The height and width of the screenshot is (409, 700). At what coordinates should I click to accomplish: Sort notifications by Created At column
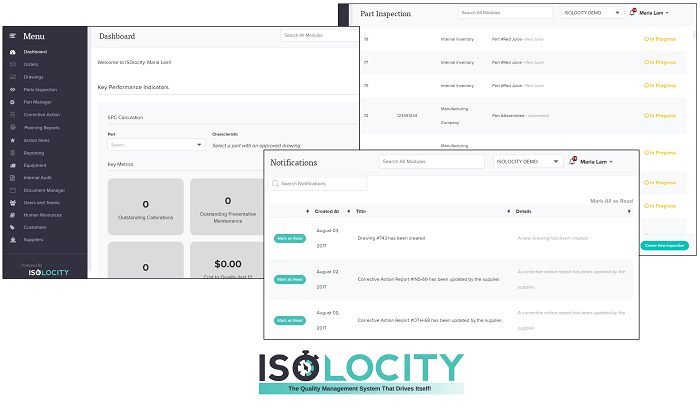click(x=327, y=212)
